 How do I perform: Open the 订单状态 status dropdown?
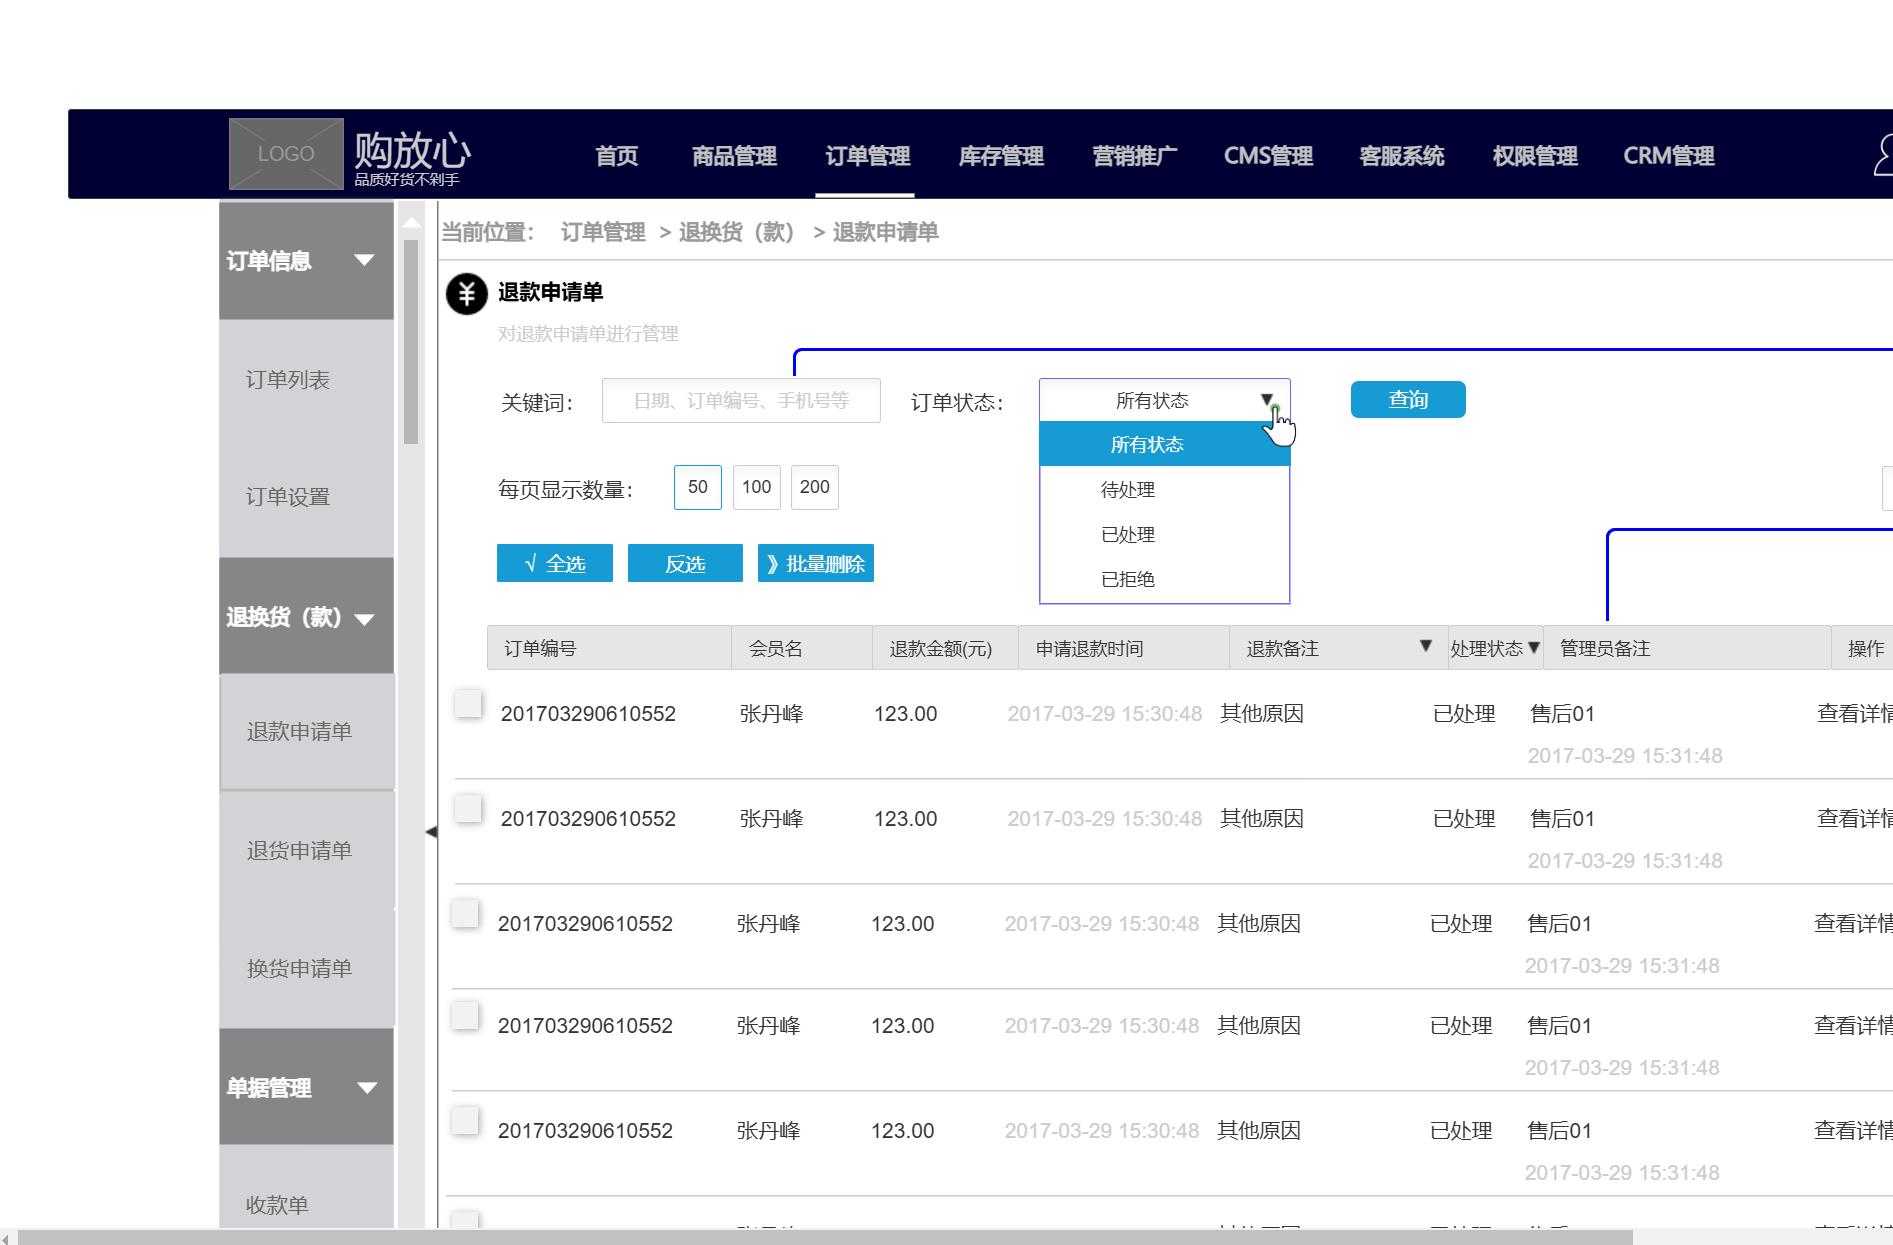pos(1268,398)
